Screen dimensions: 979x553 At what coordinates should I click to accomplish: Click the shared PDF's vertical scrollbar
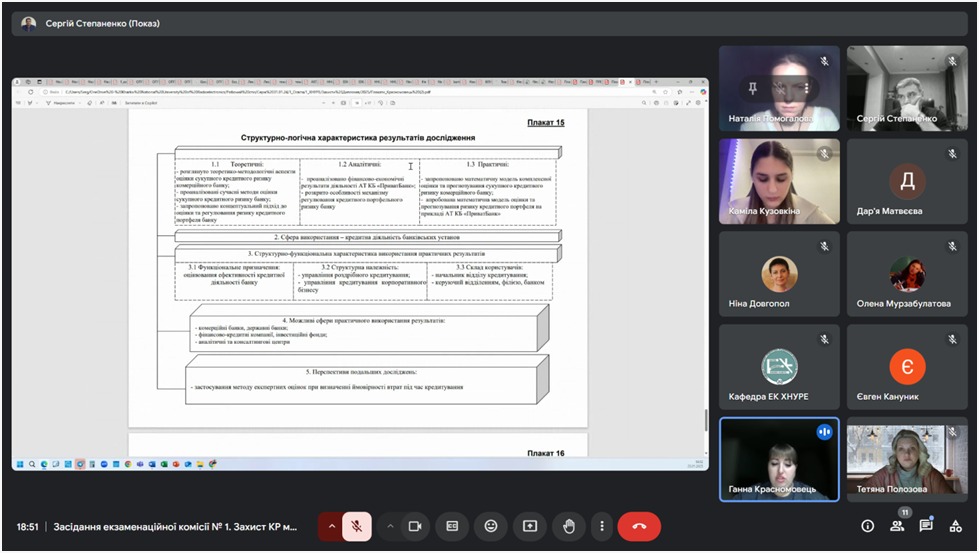pyautogui.click(x=706, y=419)
